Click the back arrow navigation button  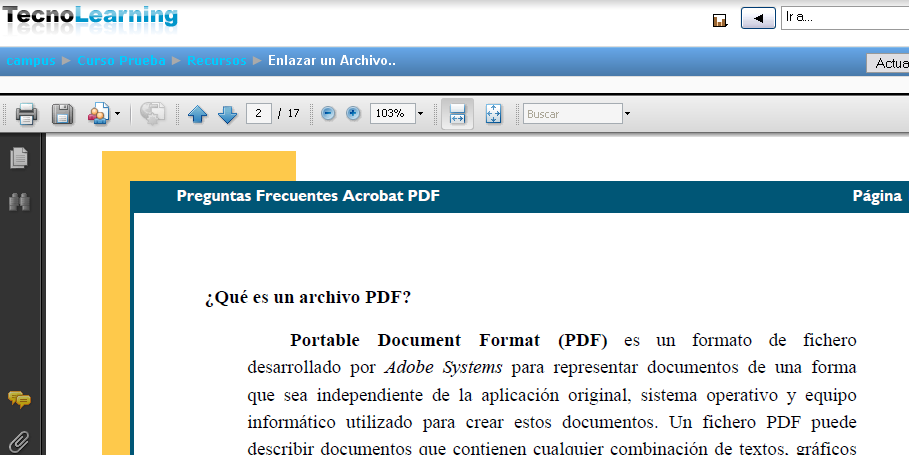[758, 18]
